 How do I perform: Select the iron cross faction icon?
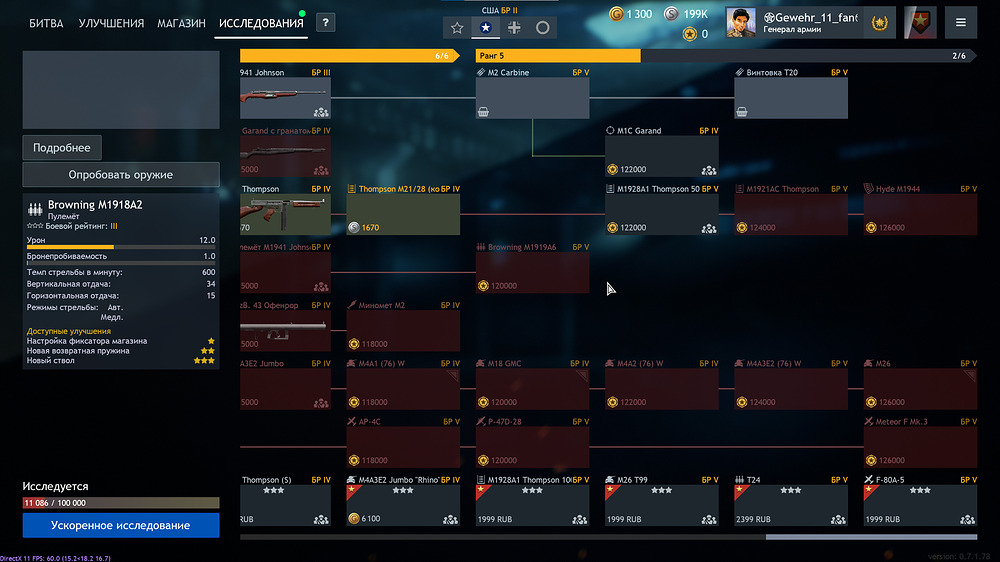click(x=514, y=28)
